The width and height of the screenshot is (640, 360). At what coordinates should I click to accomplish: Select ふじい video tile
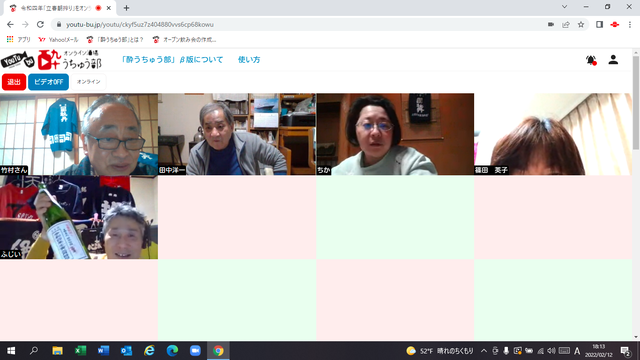(79, 217)
